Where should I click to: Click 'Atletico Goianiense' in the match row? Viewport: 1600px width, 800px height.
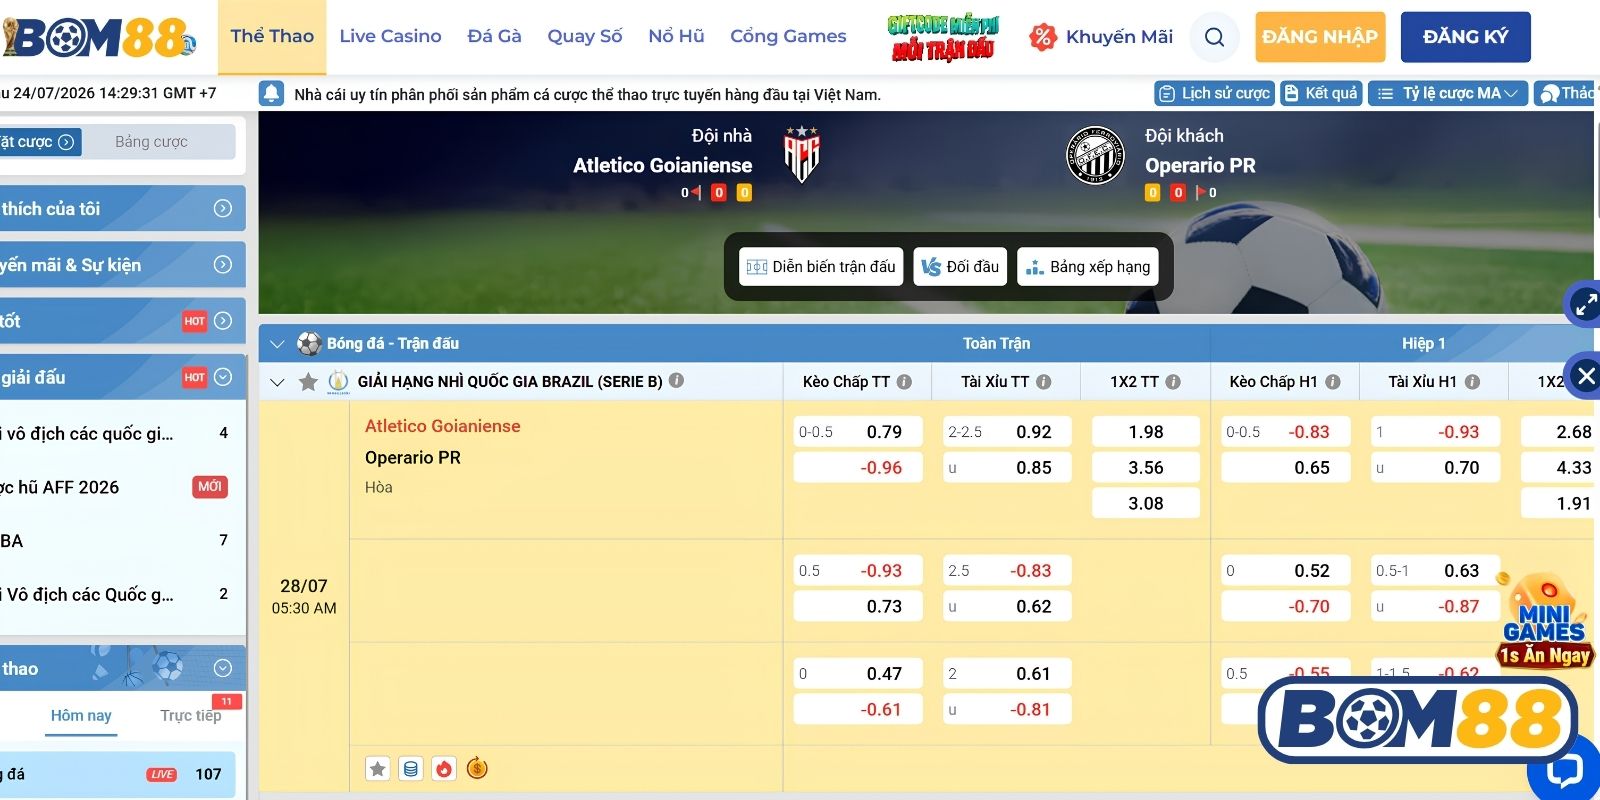tap(442, 426)
